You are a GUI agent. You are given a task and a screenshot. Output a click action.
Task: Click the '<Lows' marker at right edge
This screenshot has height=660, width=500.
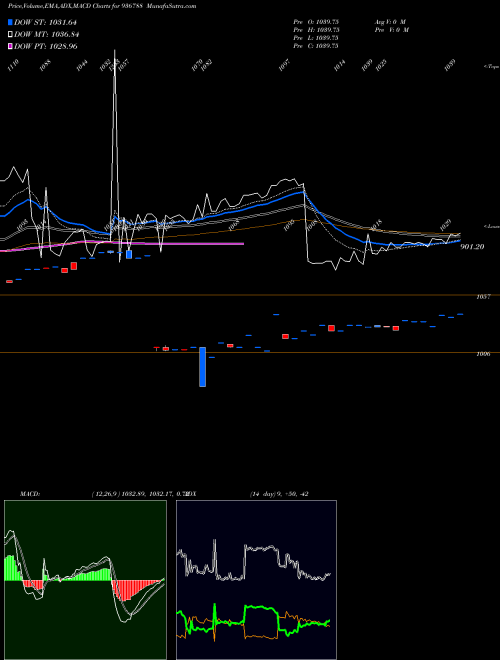coord(491,226)
